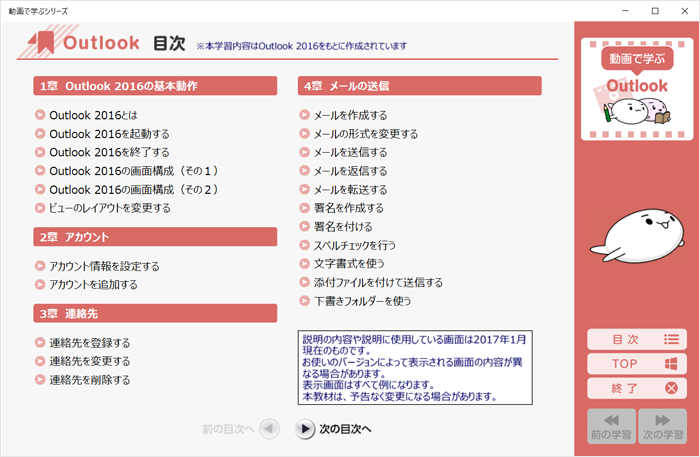Go to next contents page via play arrow
The height and width of the screenshot is (457, 700).
tap(305, 429)
